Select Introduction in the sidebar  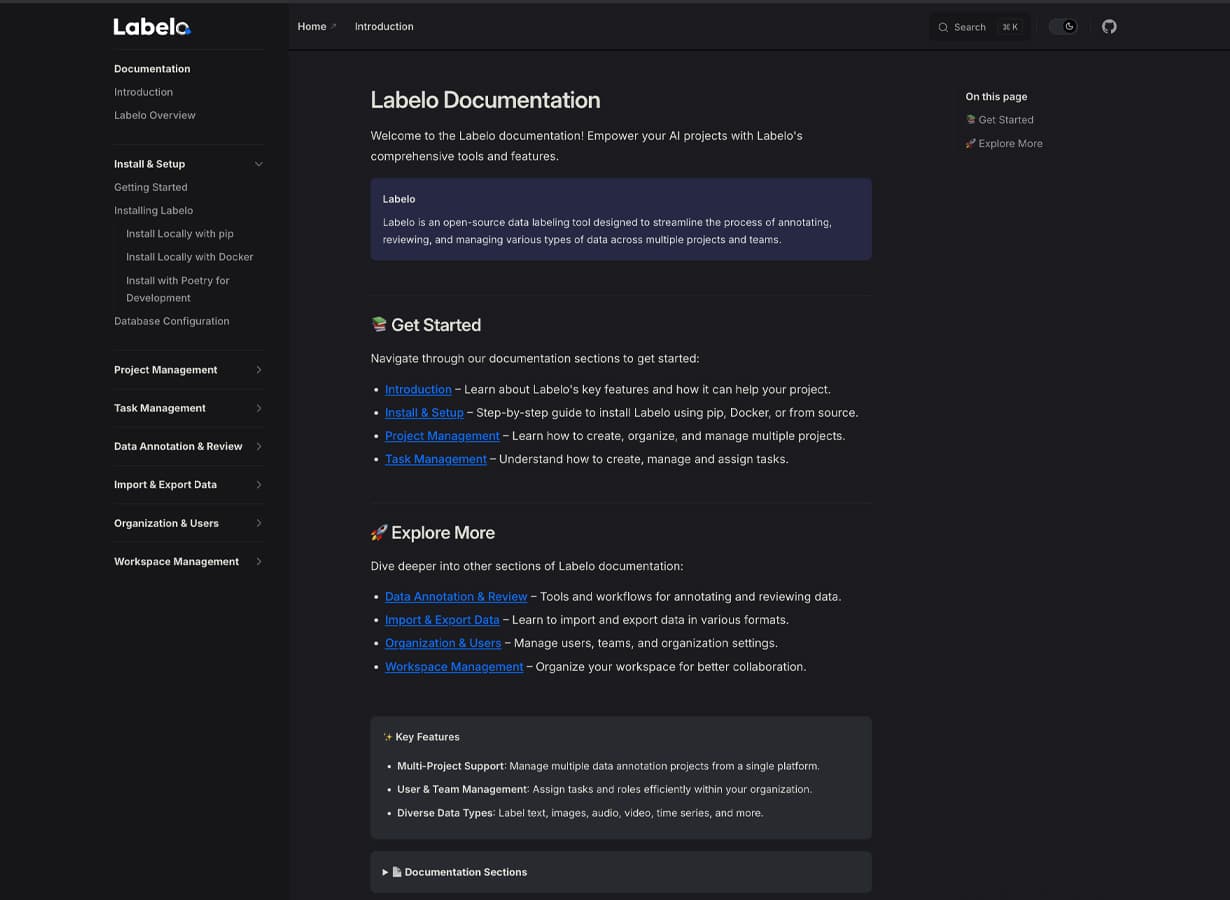tap(143, 92)
